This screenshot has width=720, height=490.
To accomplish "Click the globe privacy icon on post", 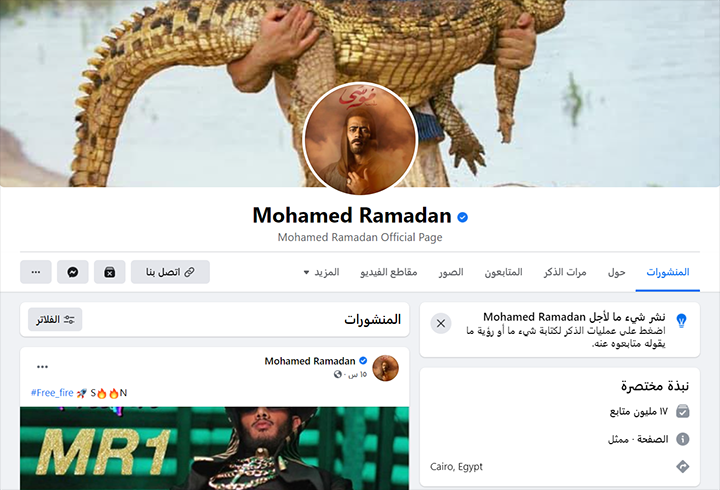I will click(338, 374).
